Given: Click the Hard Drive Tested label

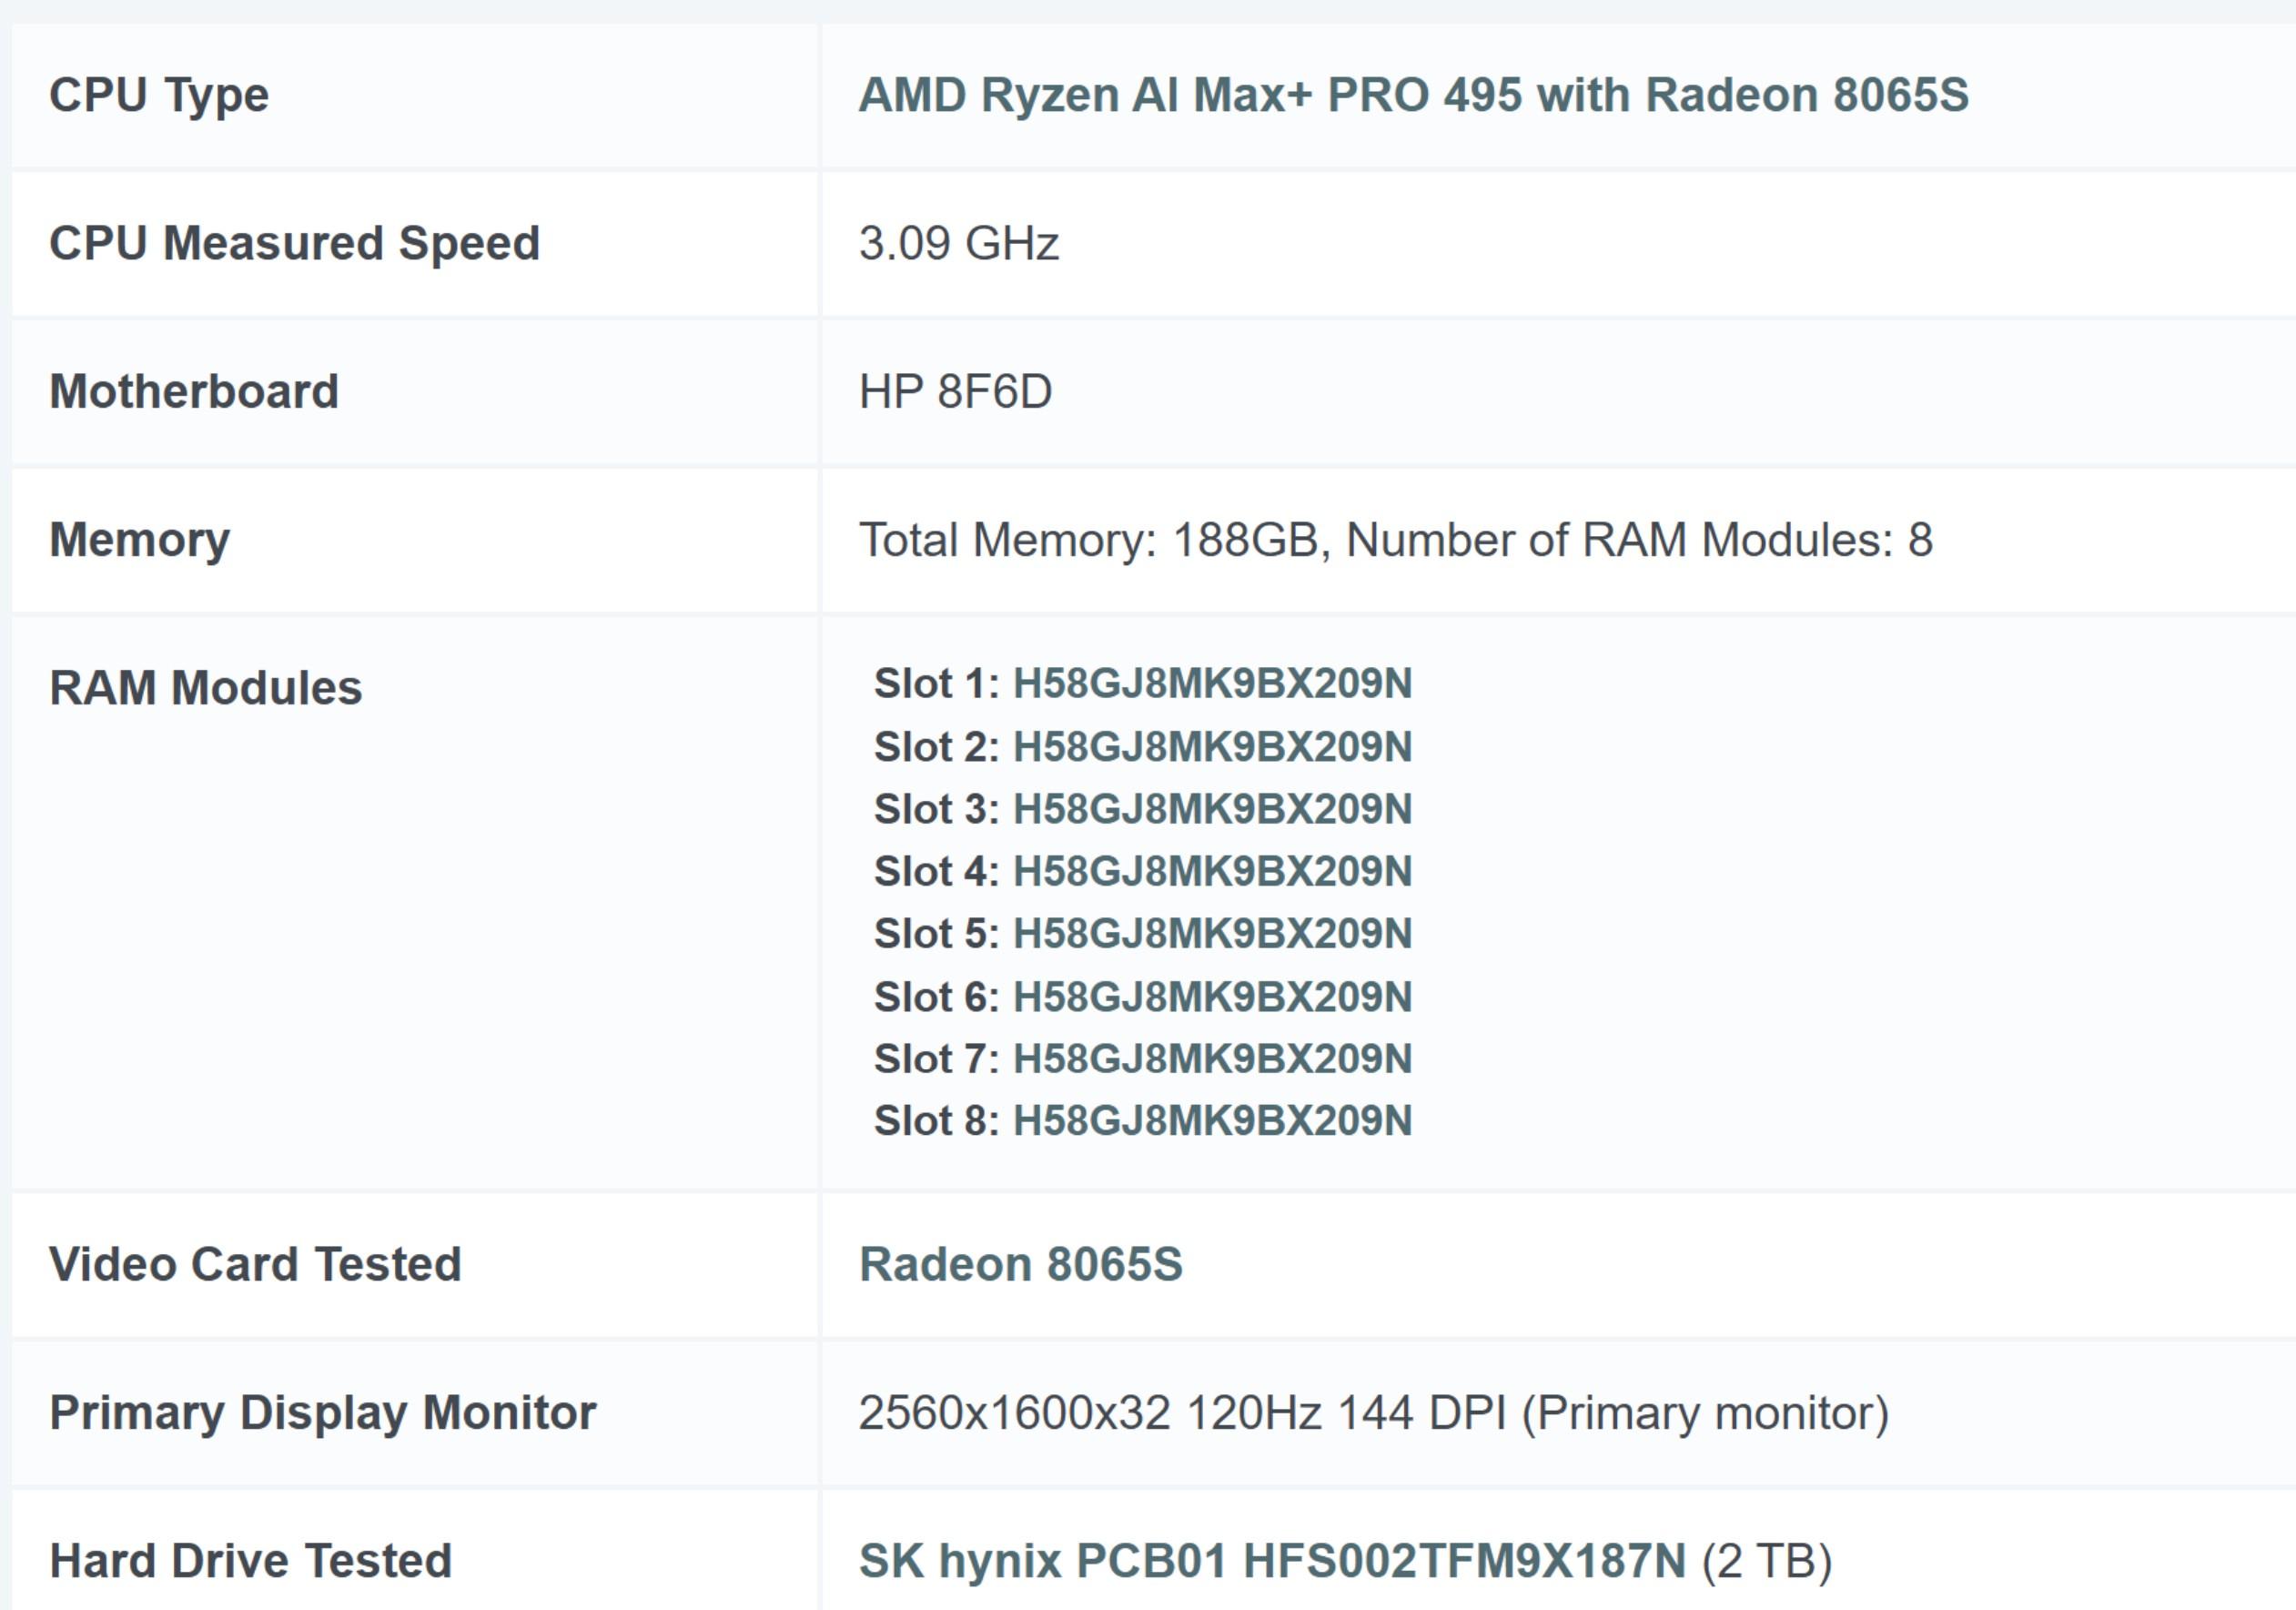Looking at the screenshot, I should coord(250,1561).
